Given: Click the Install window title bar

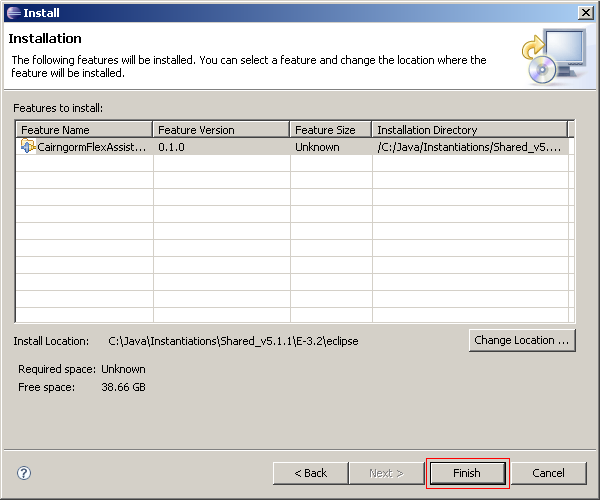Looking at the screenshot, I should click(300, 12).
